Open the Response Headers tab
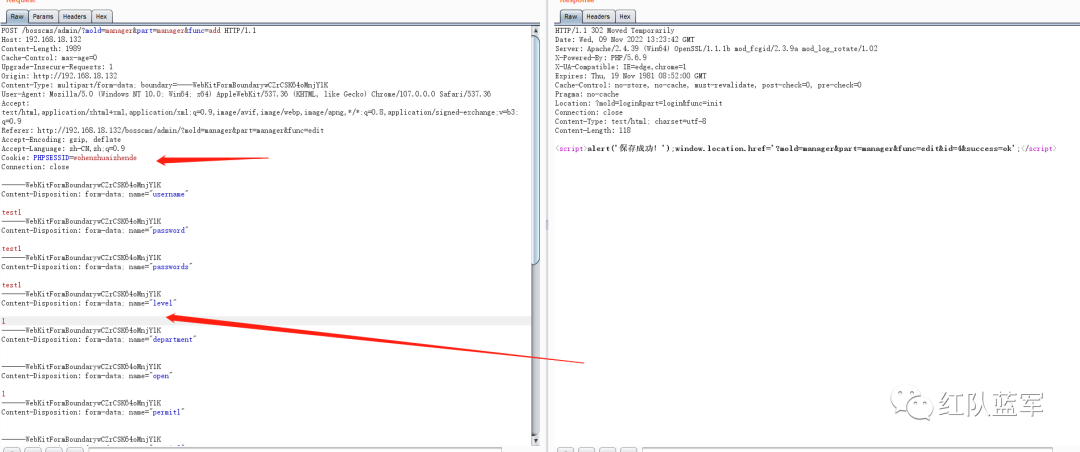 pos(599,17)
